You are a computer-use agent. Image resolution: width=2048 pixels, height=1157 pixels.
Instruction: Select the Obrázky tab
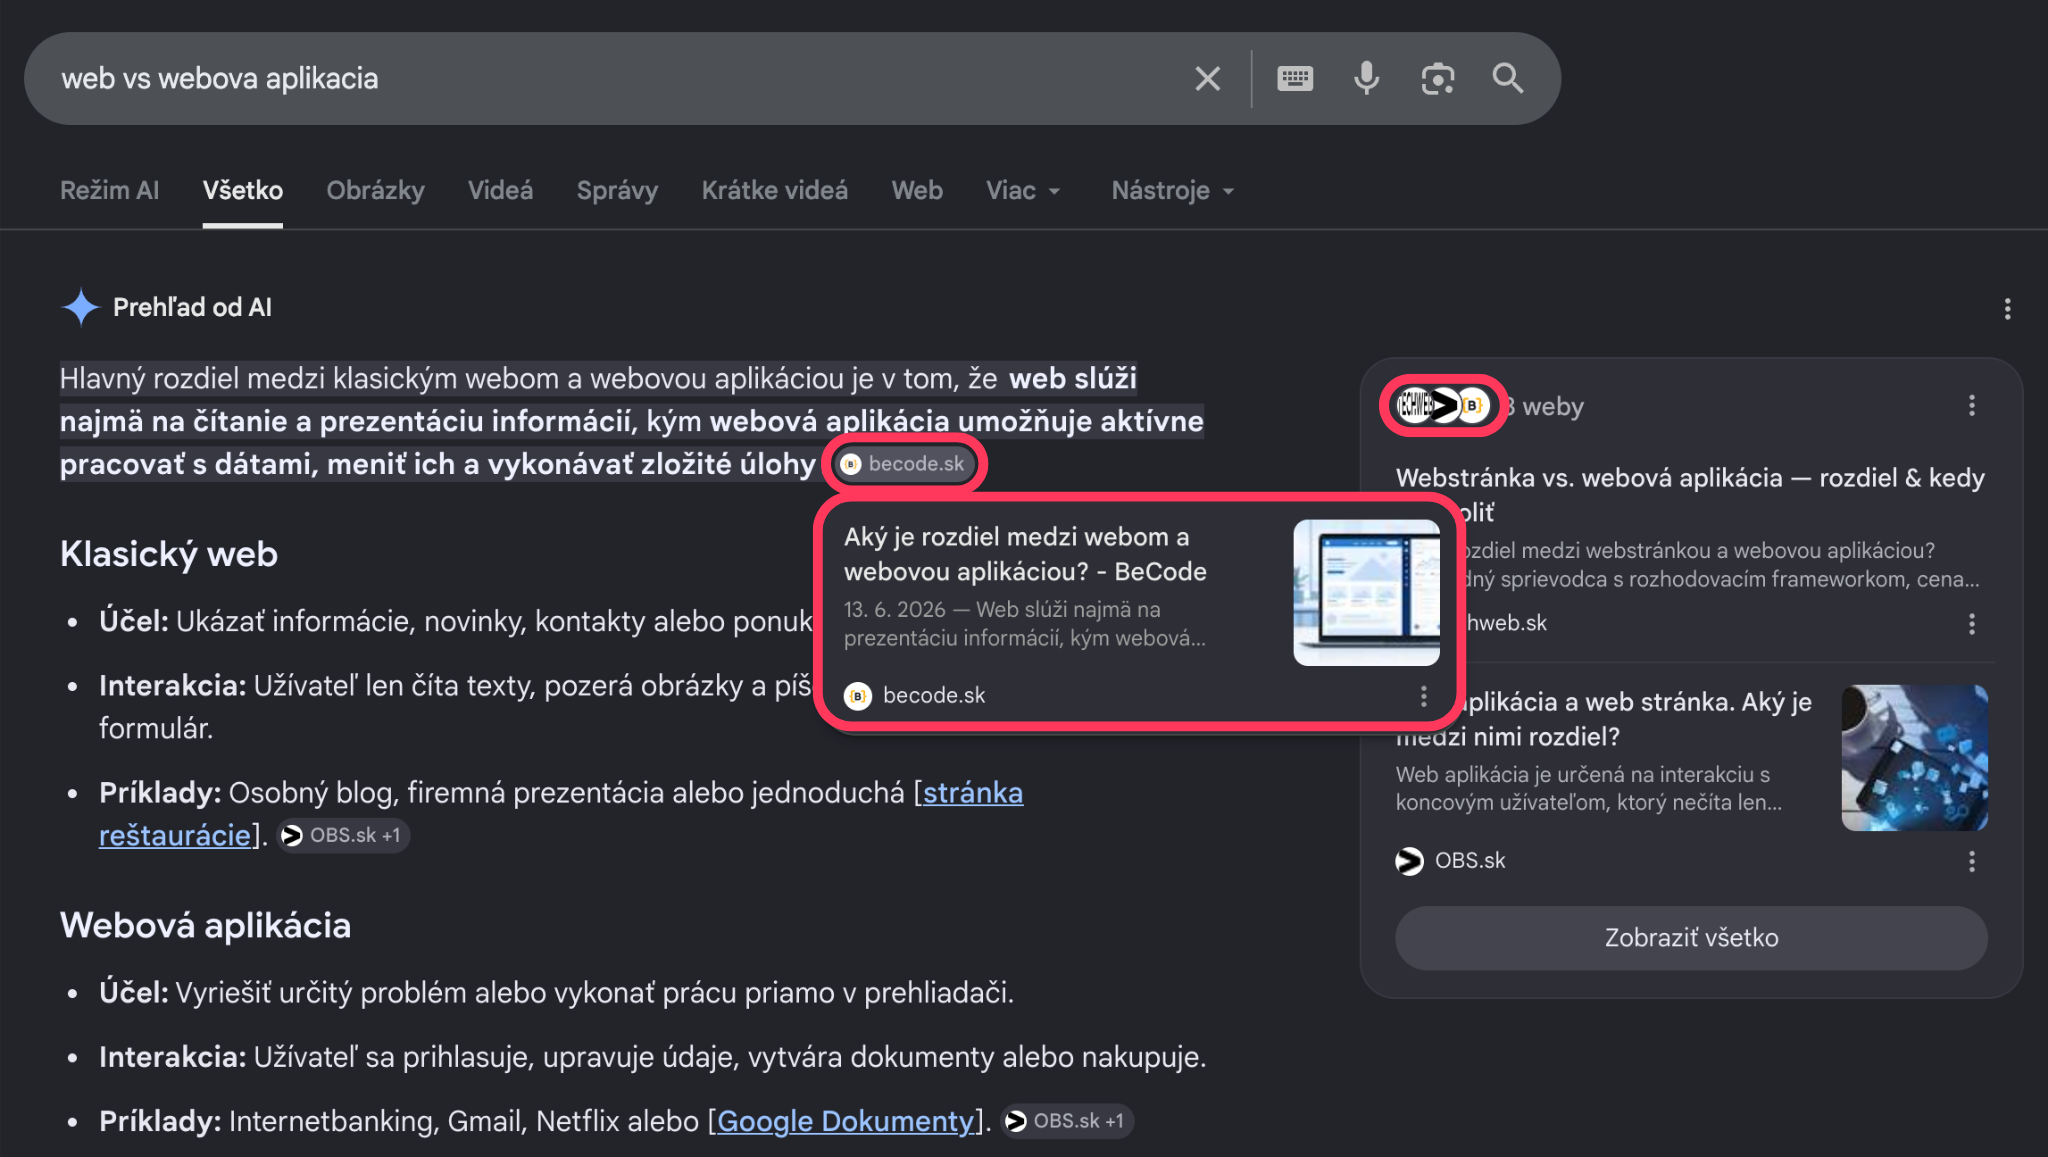375,190
